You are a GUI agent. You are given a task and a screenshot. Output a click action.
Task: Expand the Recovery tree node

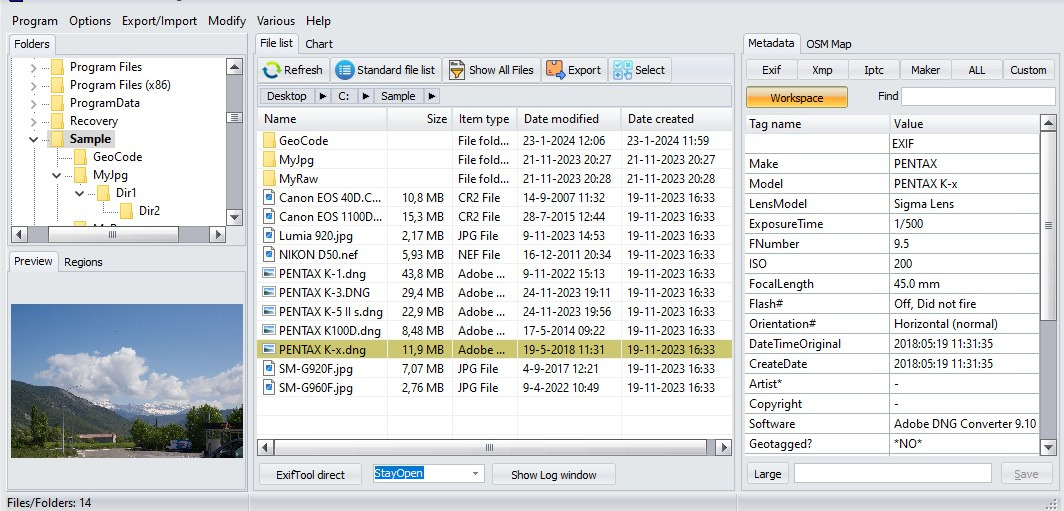tap(33, 121)
